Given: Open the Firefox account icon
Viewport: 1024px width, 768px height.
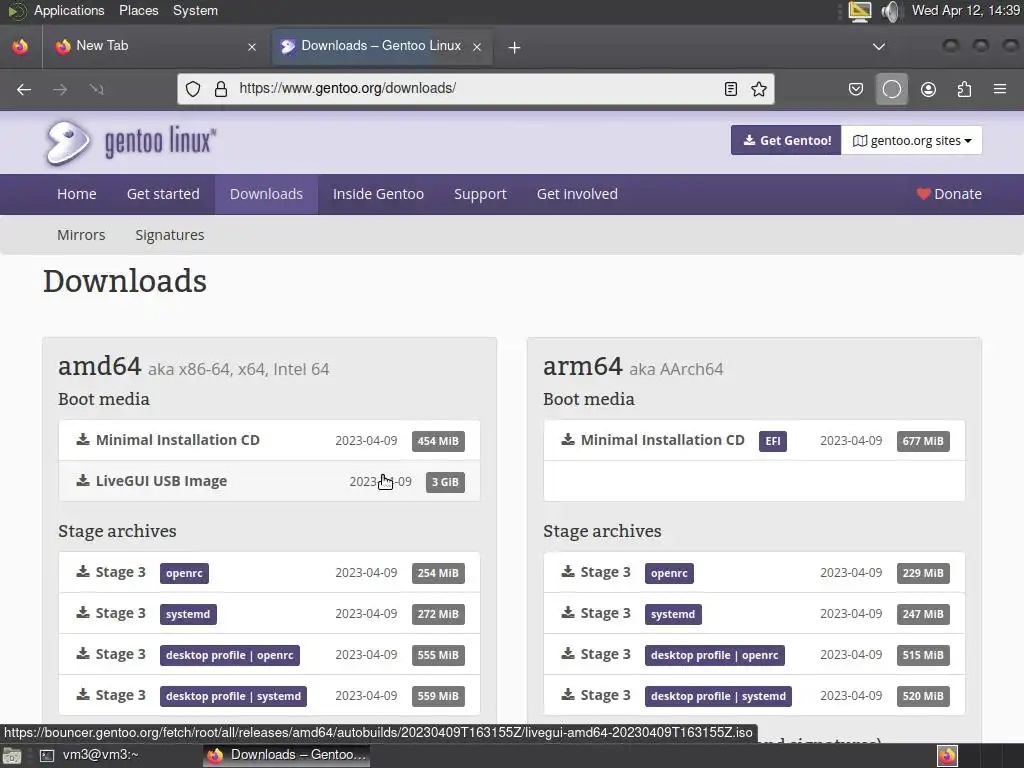Looking at the screenshot, I should click(928, 89).
